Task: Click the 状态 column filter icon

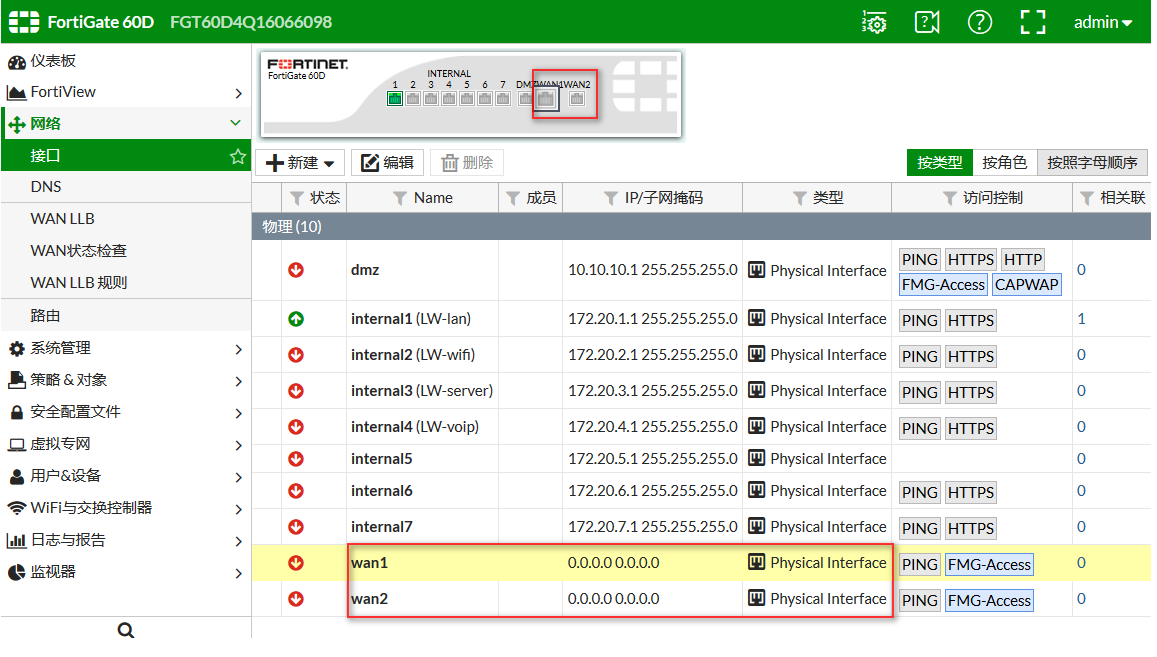Action: click(297, 198)
